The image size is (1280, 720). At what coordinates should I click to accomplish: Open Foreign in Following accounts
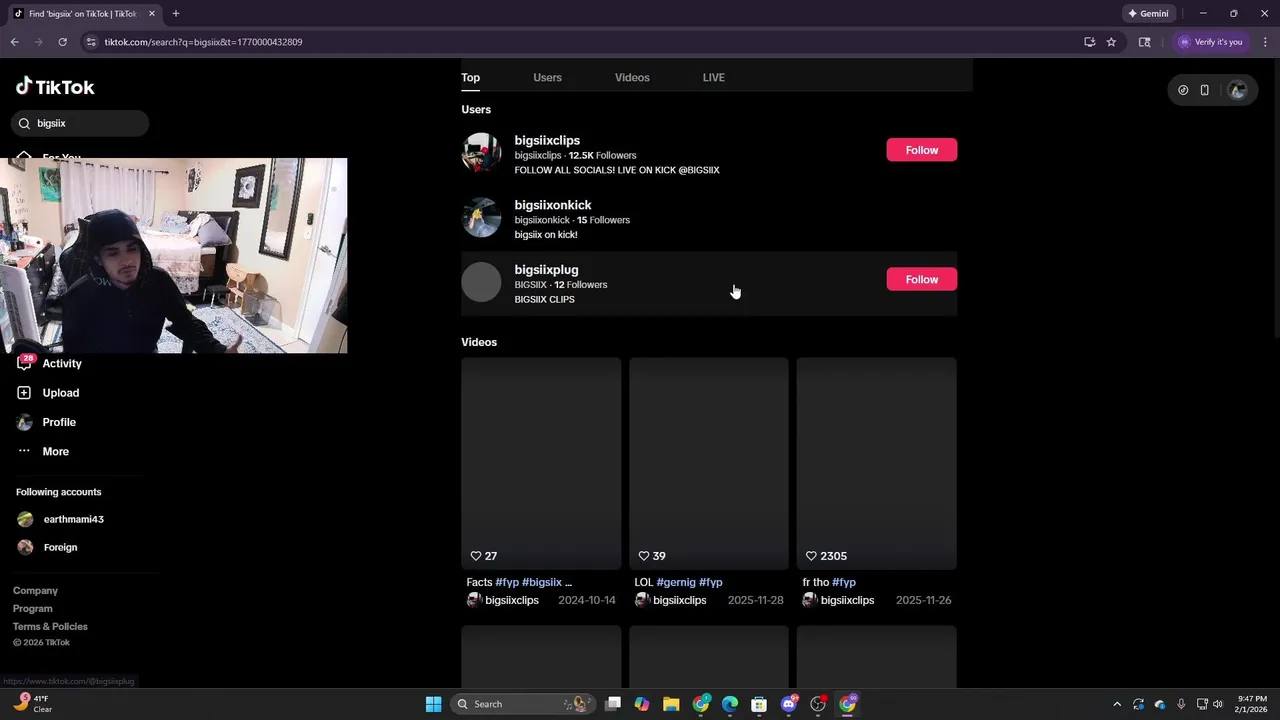pos(48,547)
